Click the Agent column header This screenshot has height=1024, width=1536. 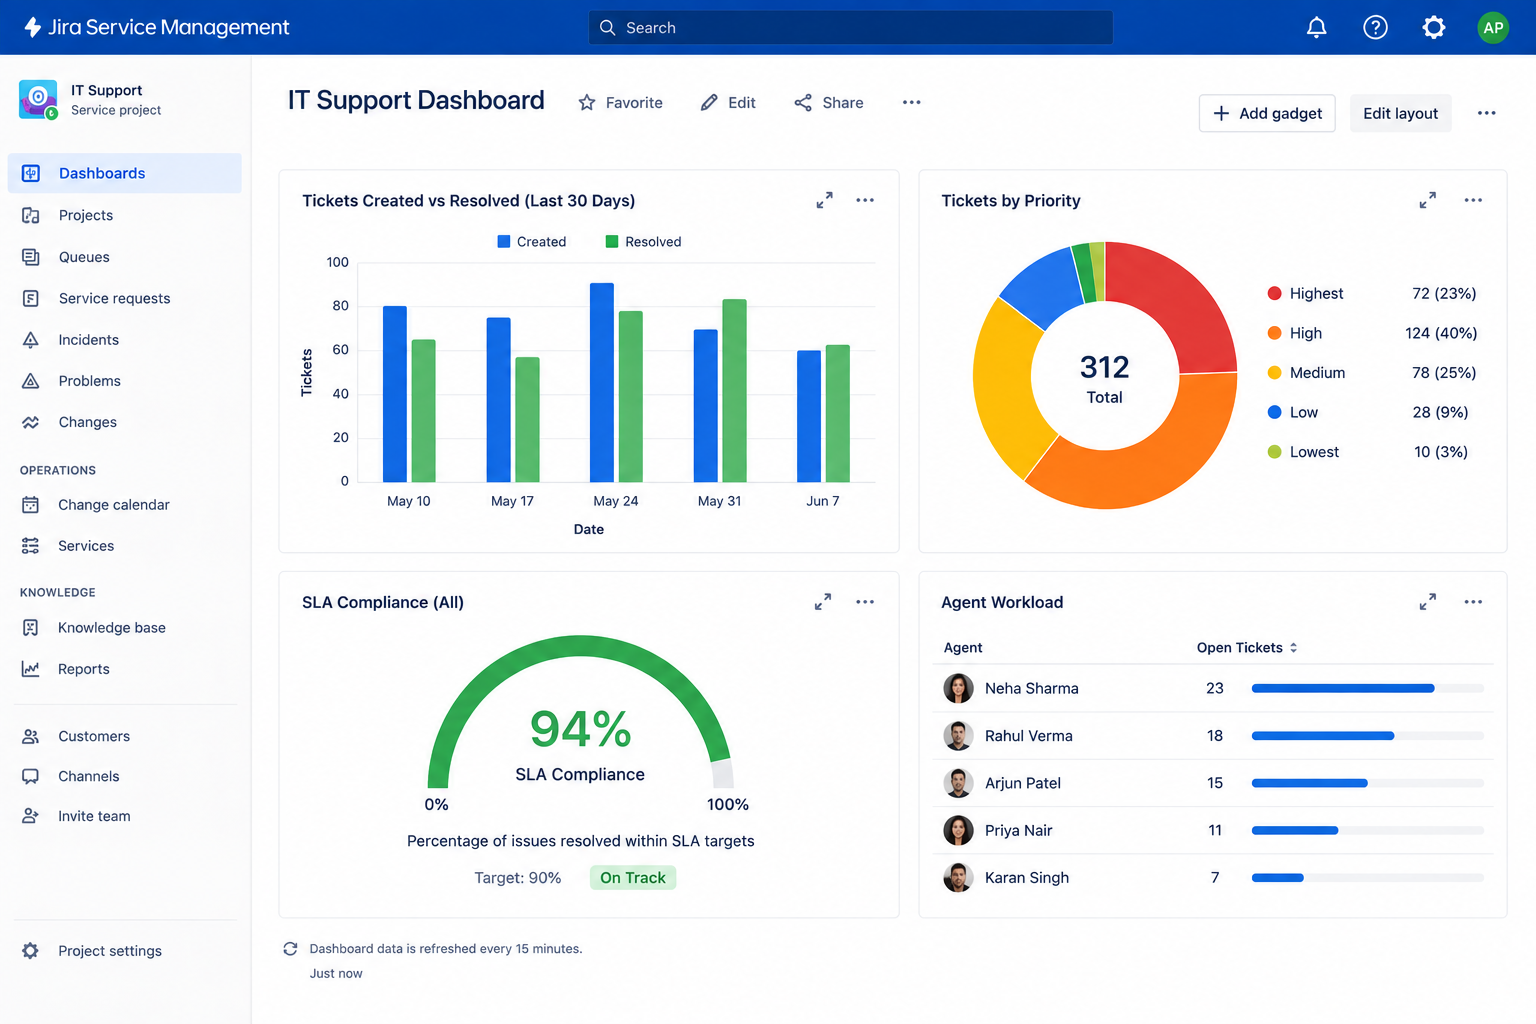click(963, 648)
